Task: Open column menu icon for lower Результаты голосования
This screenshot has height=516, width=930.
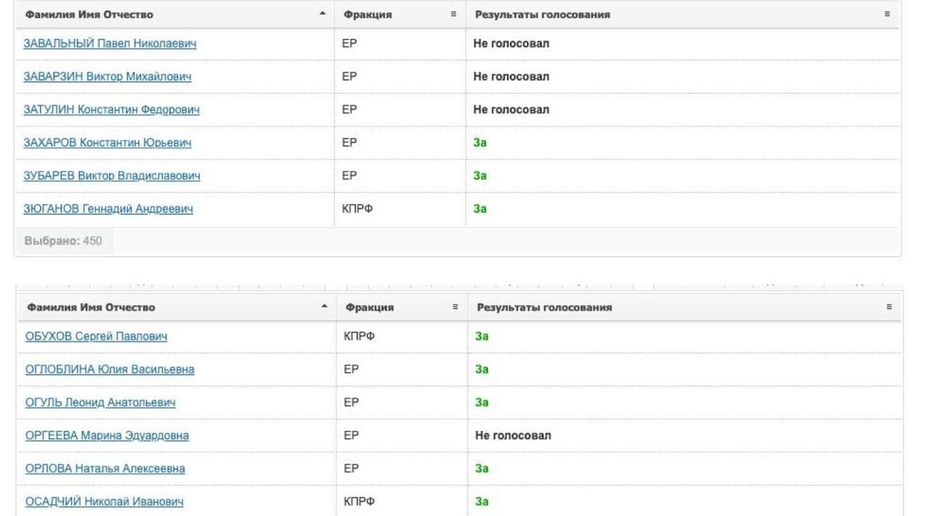Action: pyautogui.click(x=889, y=307)
